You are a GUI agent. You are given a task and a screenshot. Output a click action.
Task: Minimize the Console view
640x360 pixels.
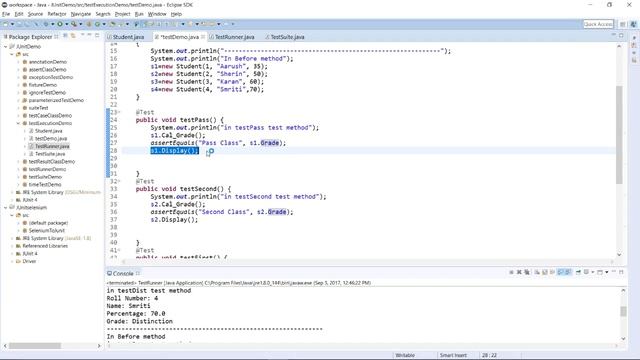(x=613, y=272)
